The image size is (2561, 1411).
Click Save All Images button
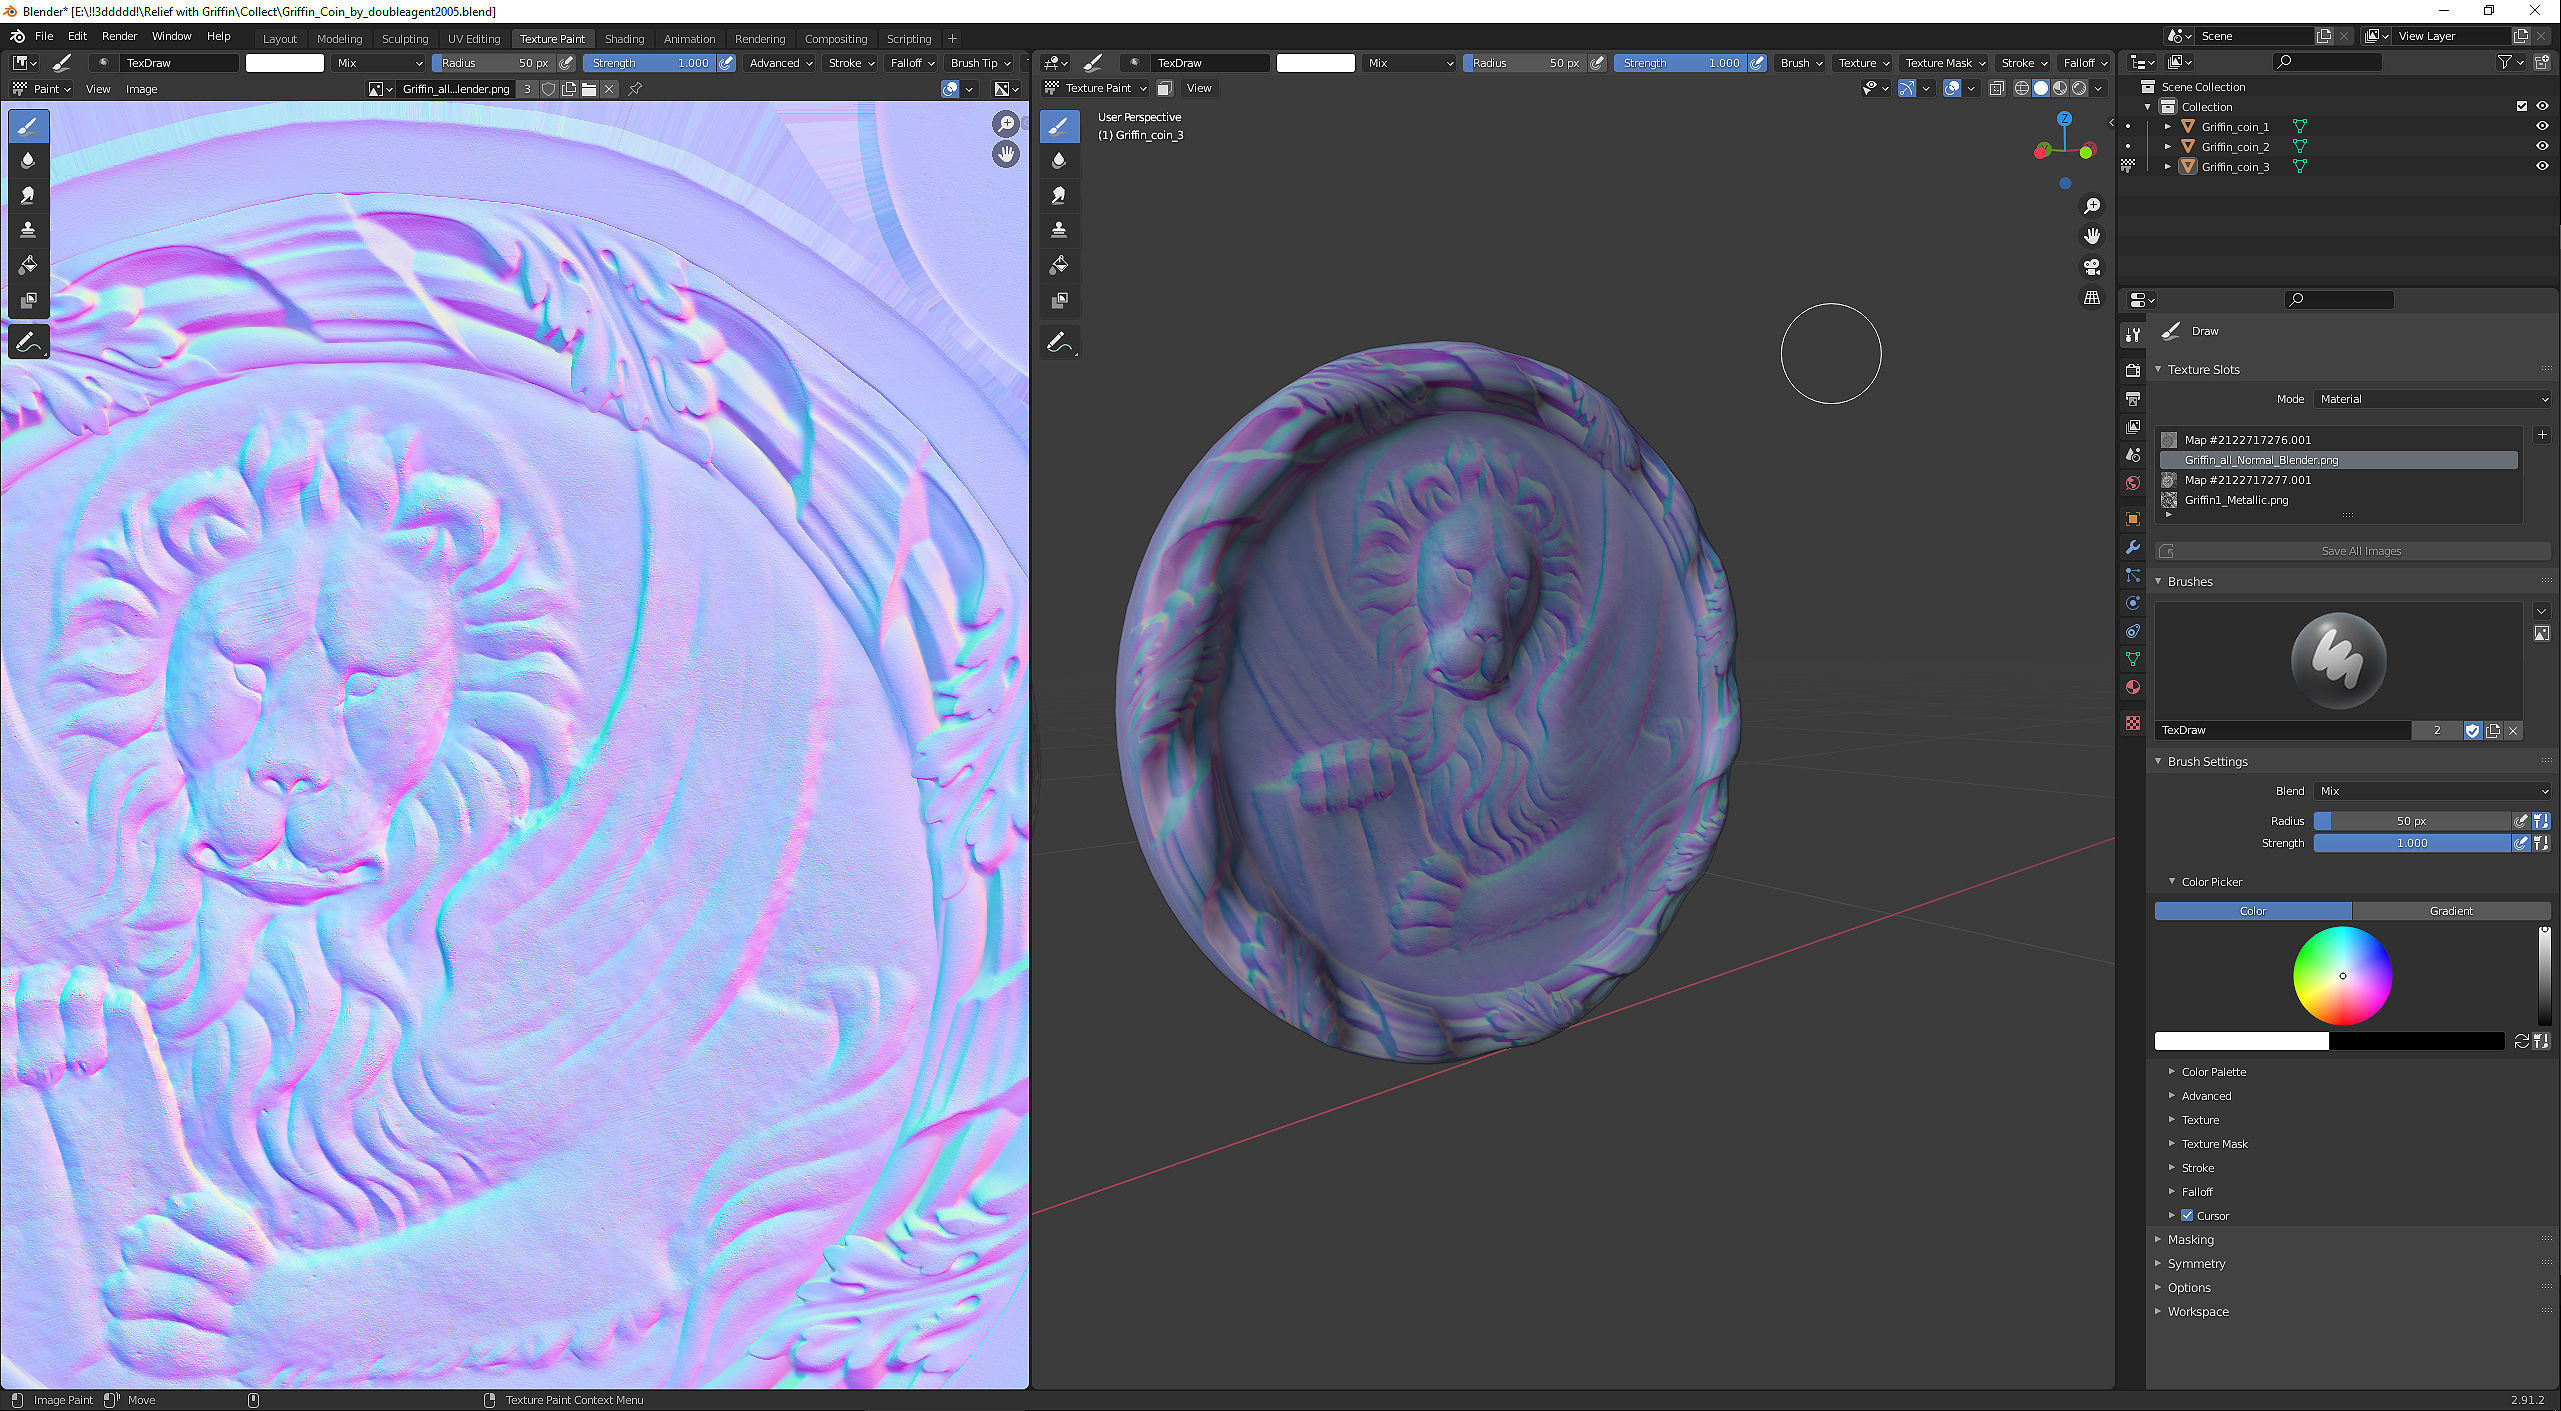pyautogui.click(x=2352, y=551)
